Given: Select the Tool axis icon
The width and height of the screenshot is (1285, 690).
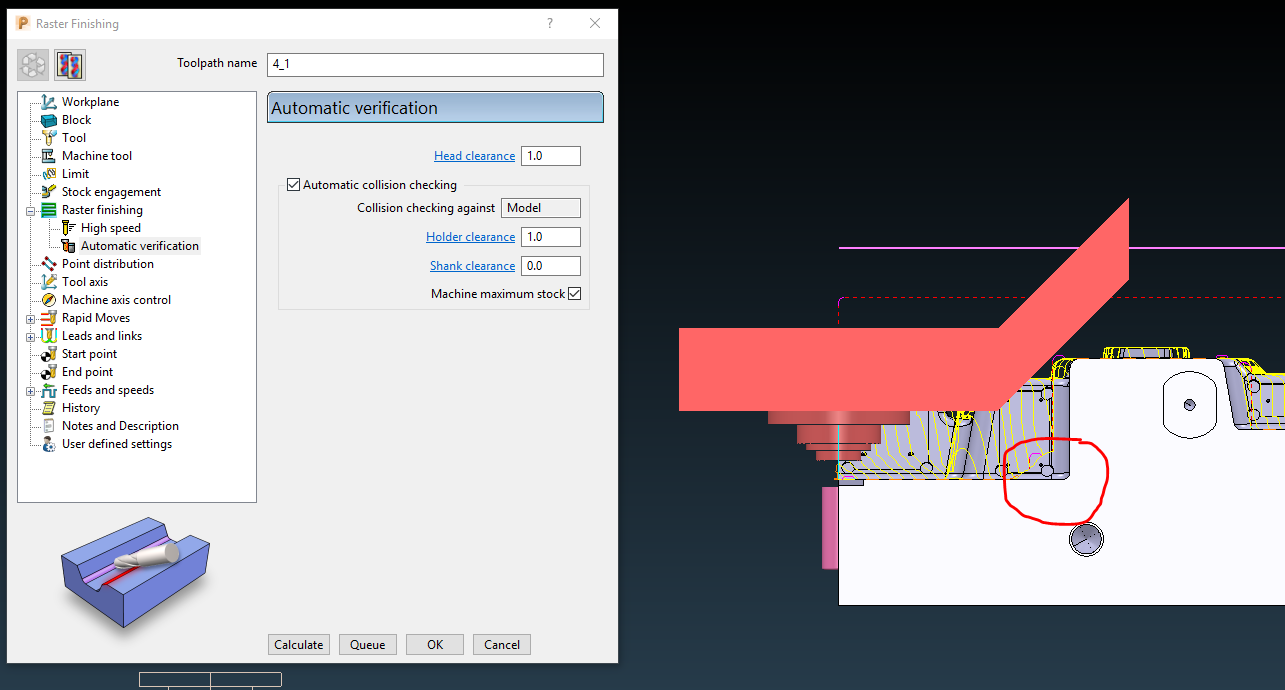Looking at the screenshot, I should (48, 281).
